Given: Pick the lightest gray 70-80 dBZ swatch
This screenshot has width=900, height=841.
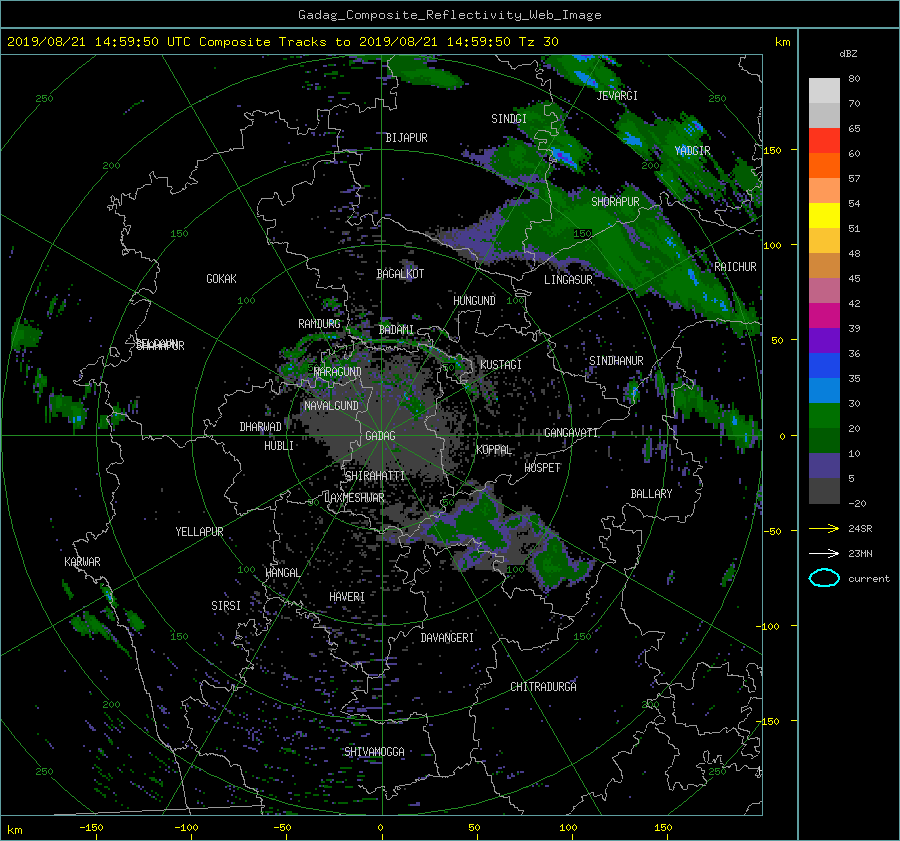Looking at the screenshot, I should coord(824,91).
